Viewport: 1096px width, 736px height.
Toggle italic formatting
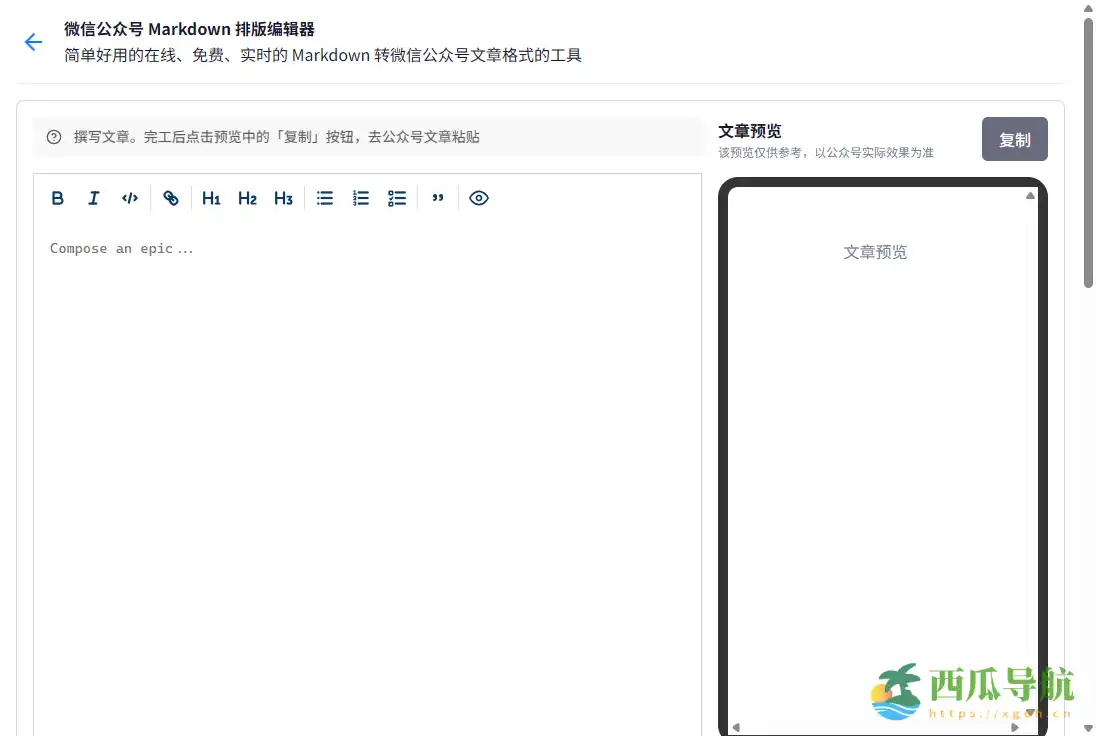[93, 198]
